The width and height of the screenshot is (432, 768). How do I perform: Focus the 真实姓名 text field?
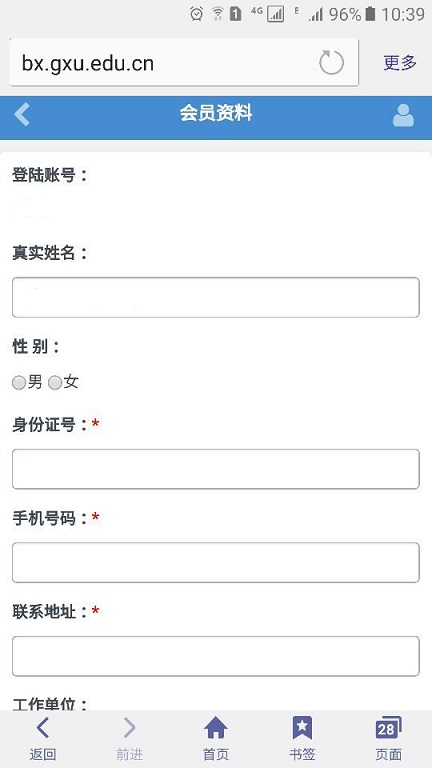[216, 297]
